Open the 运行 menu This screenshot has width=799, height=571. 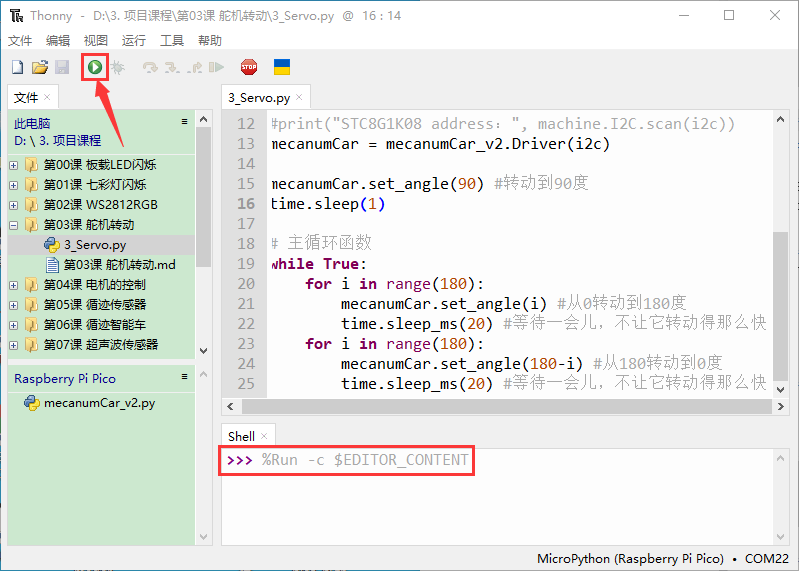point(134,41)
